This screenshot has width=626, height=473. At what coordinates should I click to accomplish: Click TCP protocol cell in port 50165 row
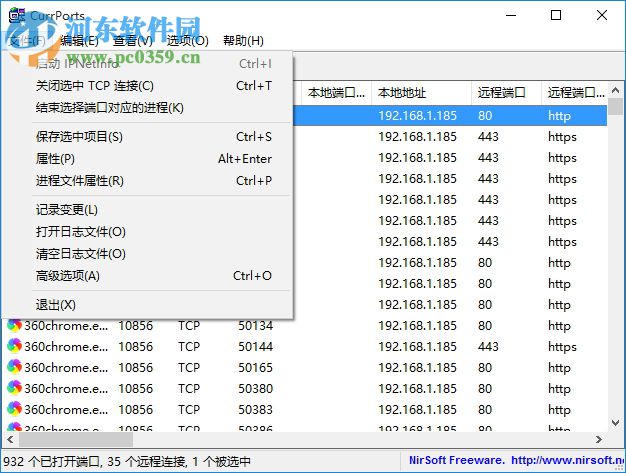(x=189, y=368)
